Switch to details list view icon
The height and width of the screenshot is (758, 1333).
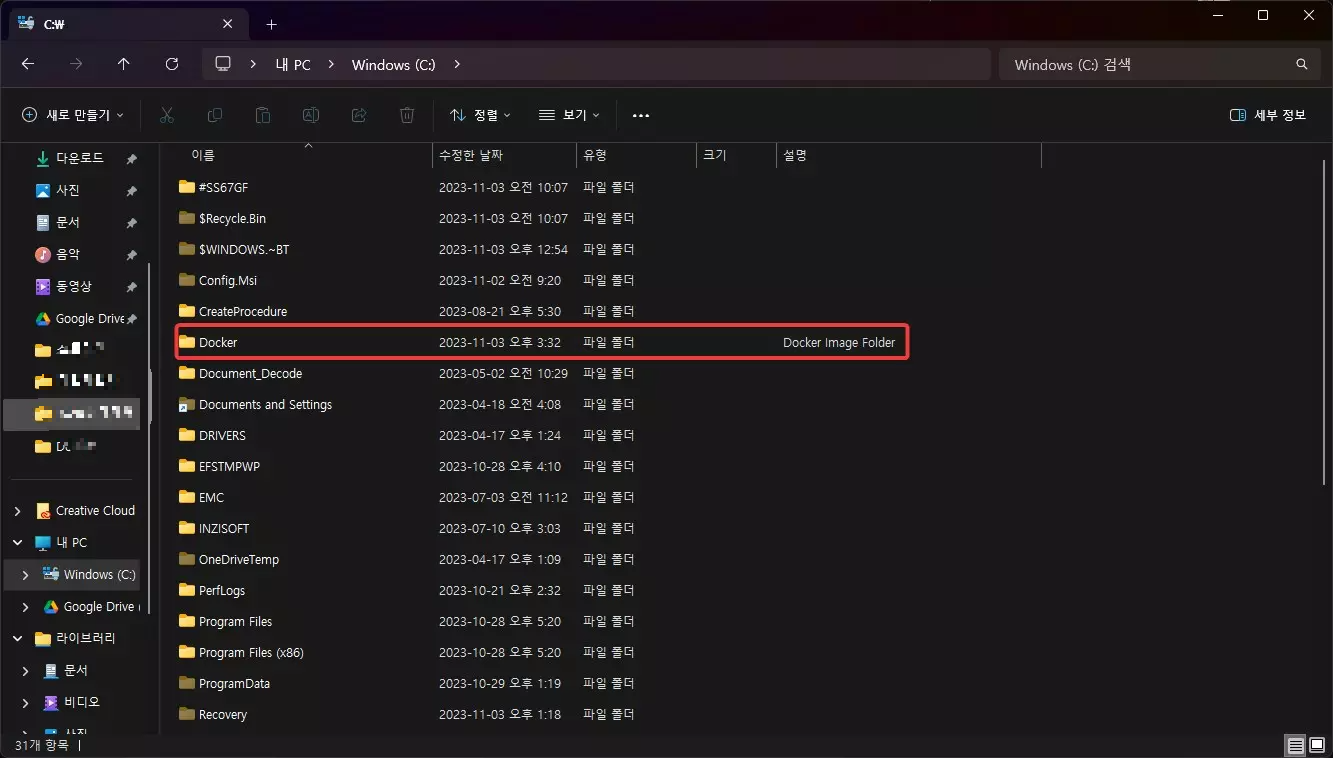pos(1296,746)
